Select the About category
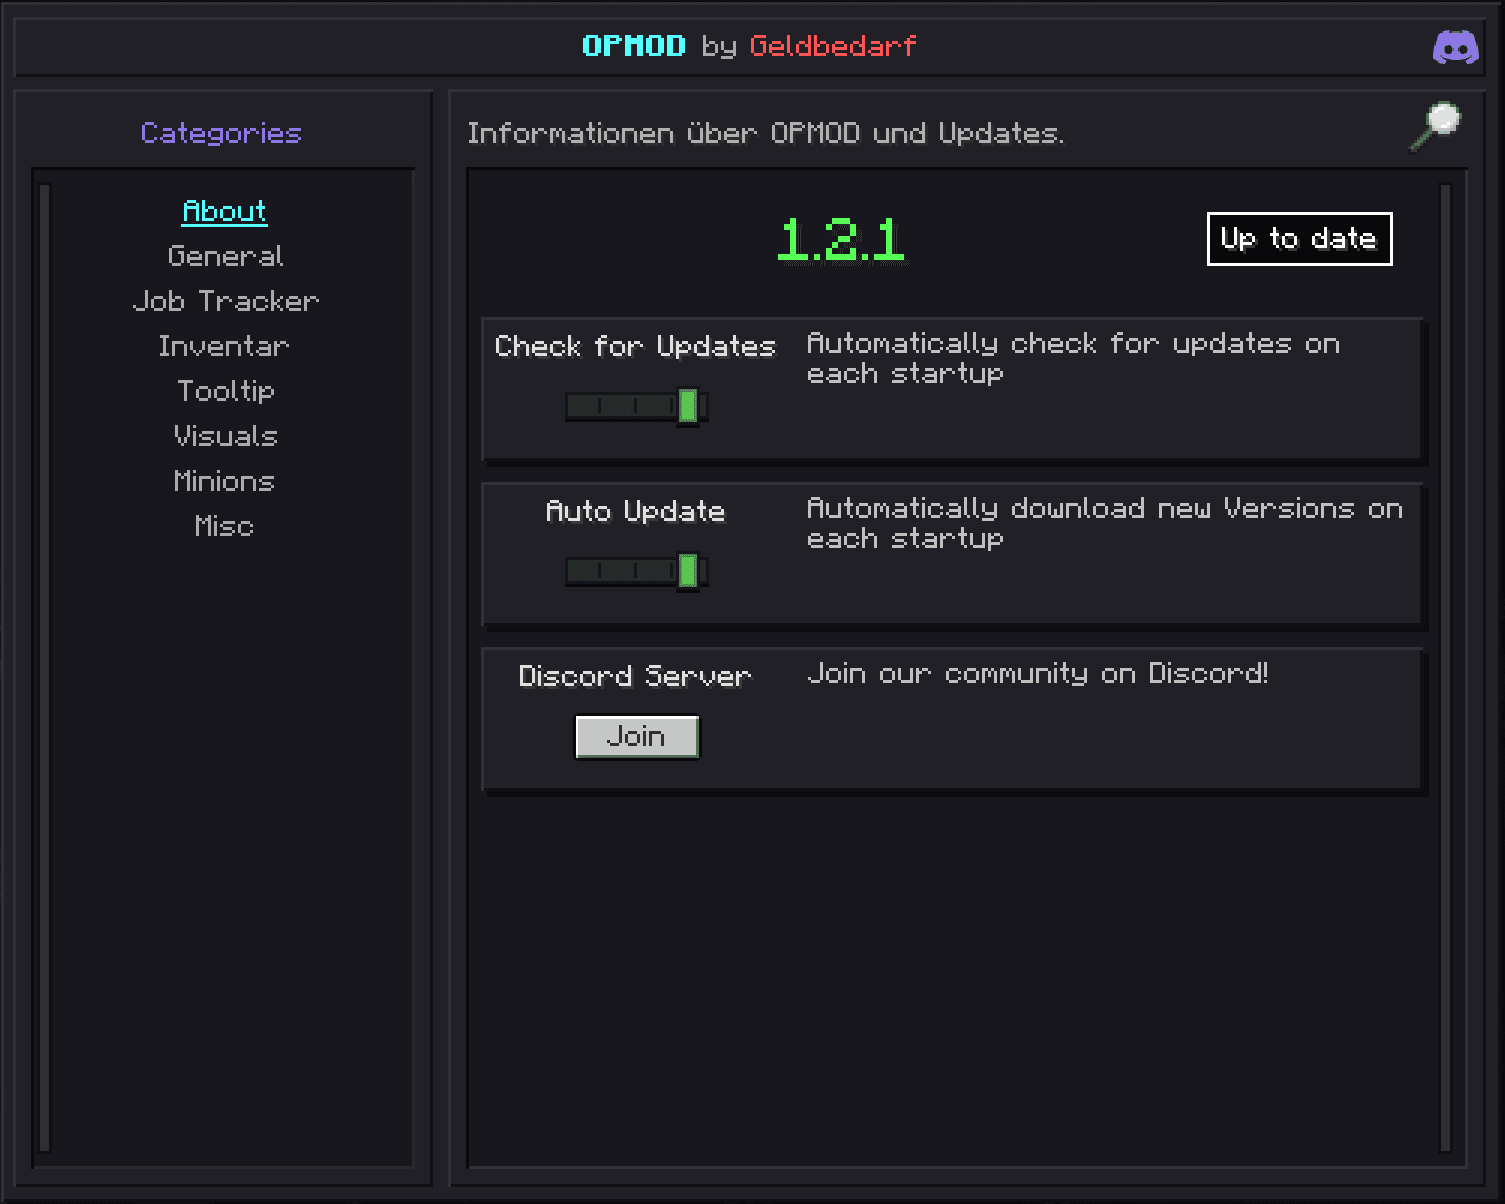 coord(225,211)
